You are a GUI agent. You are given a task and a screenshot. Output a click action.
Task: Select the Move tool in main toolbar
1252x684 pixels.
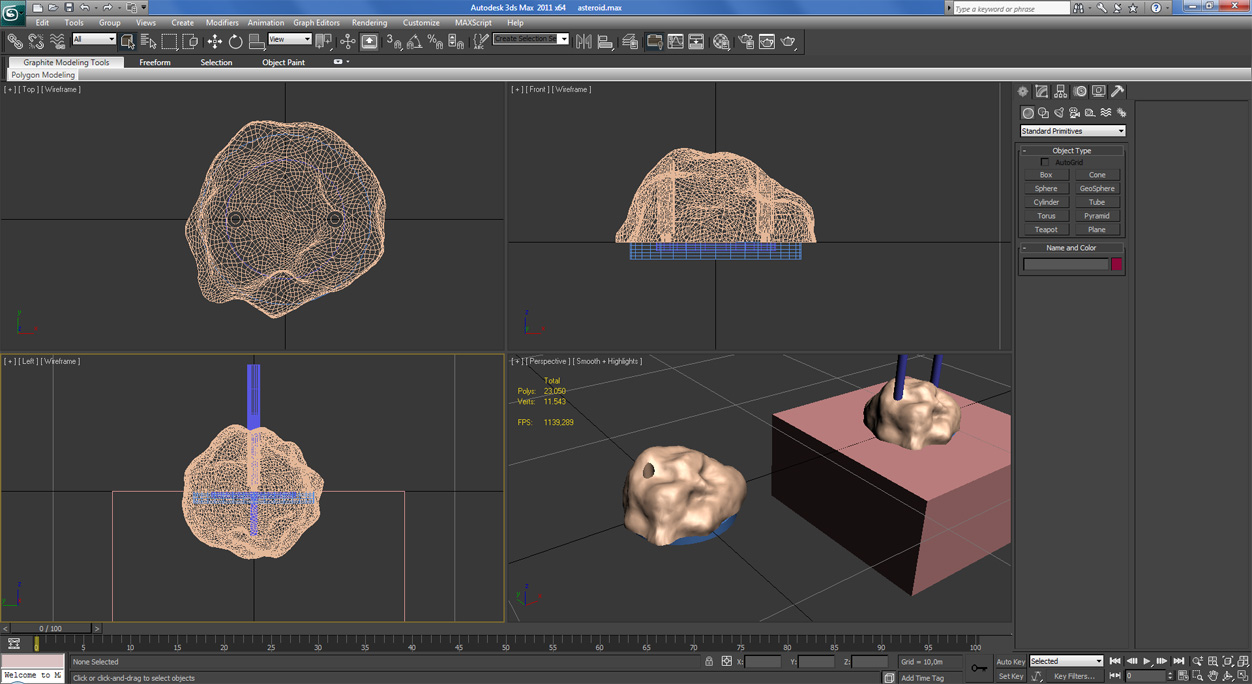coord(214,42)
